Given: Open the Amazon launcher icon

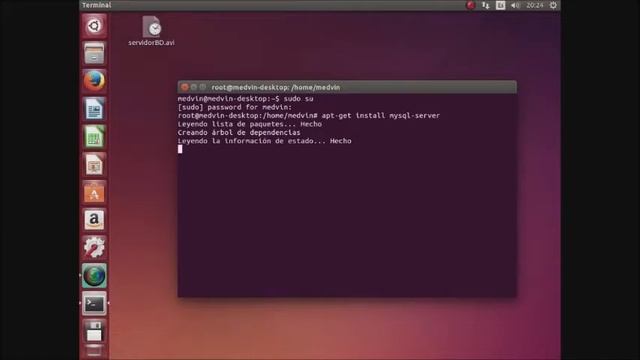Looking at the screenshot, I should pos(94,220).
